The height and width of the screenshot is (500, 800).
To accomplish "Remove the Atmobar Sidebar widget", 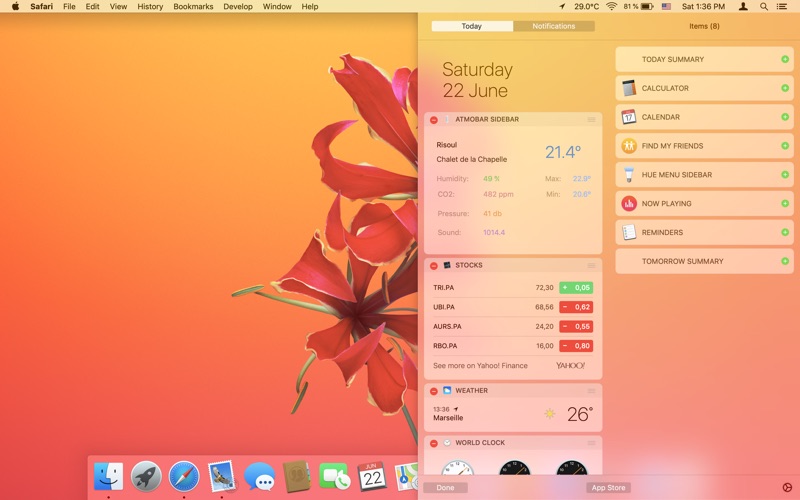I will (x=434, y=120).
